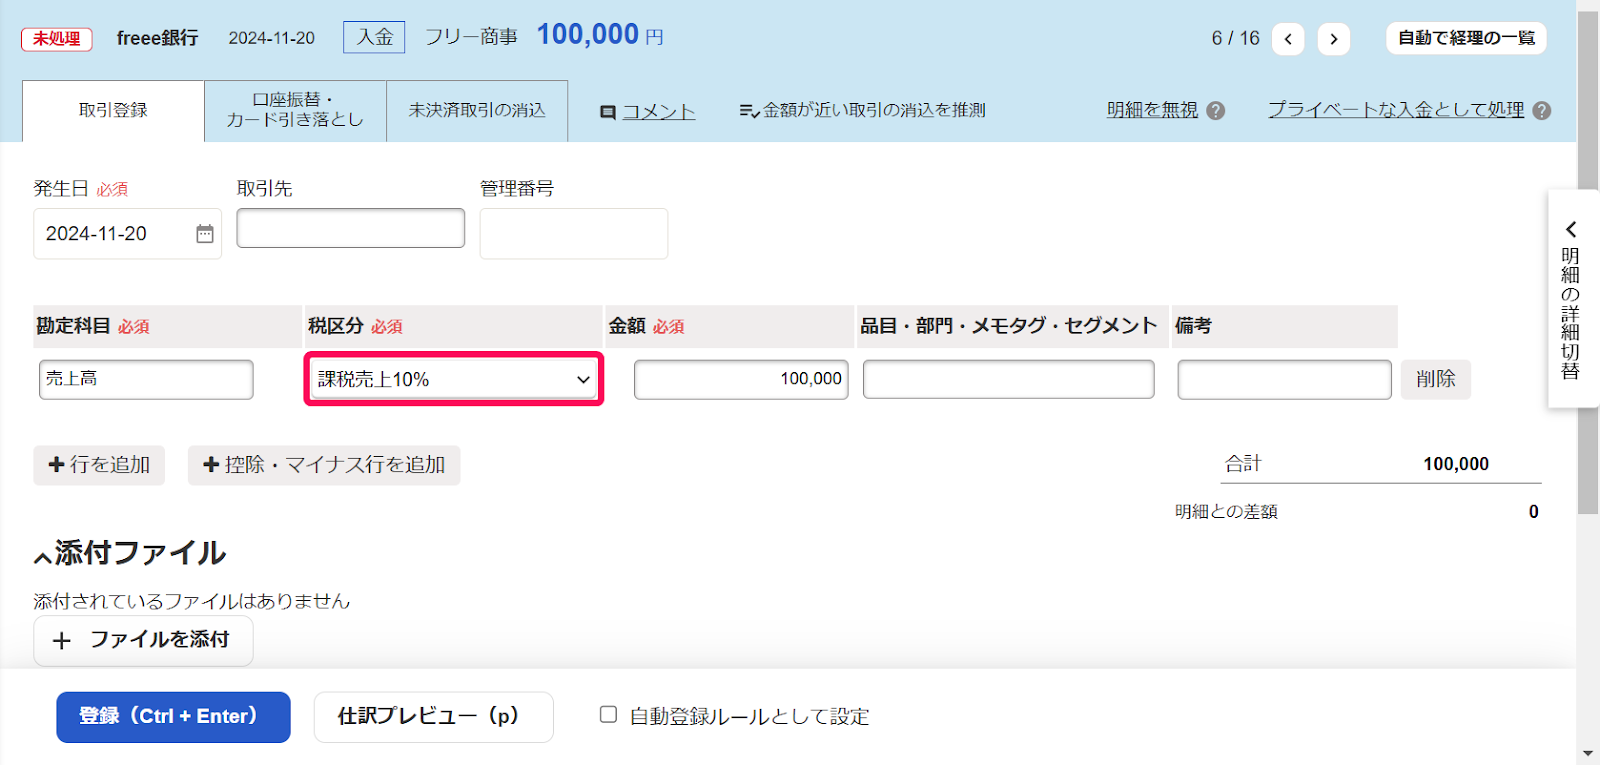
Task: Go to previous statement arrow
Action: click(1288, 39)
